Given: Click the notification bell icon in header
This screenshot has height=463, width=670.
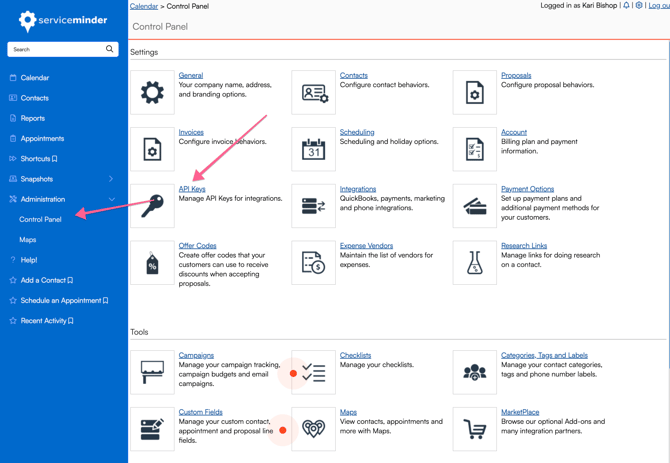Looking at the screenshot, I should tap(626, 5).
